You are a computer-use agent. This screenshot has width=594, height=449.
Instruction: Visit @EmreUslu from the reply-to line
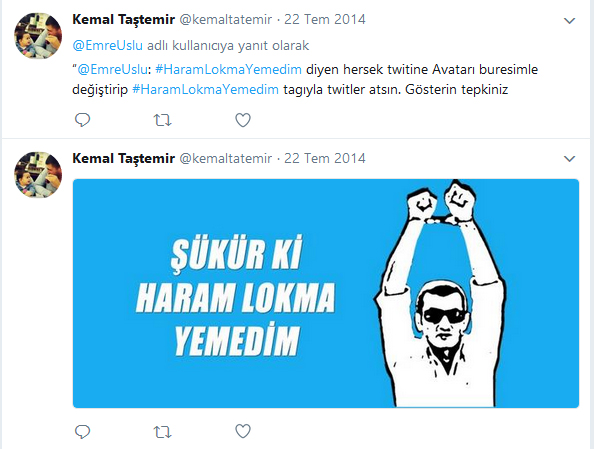tap(108, 45)
